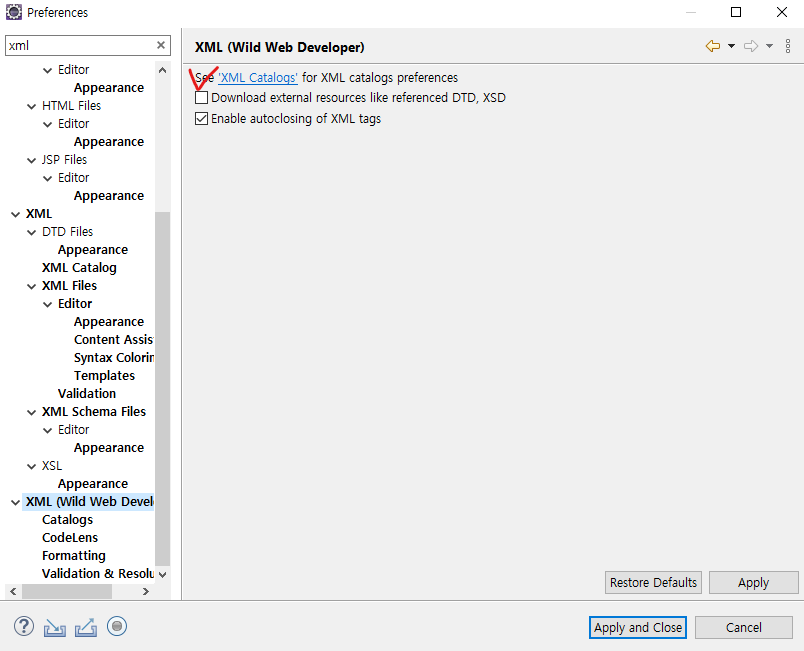The width and height of the screenshot is (804, 651).
Task: Open back navigation history dropdown
Action: pos(731,46)
